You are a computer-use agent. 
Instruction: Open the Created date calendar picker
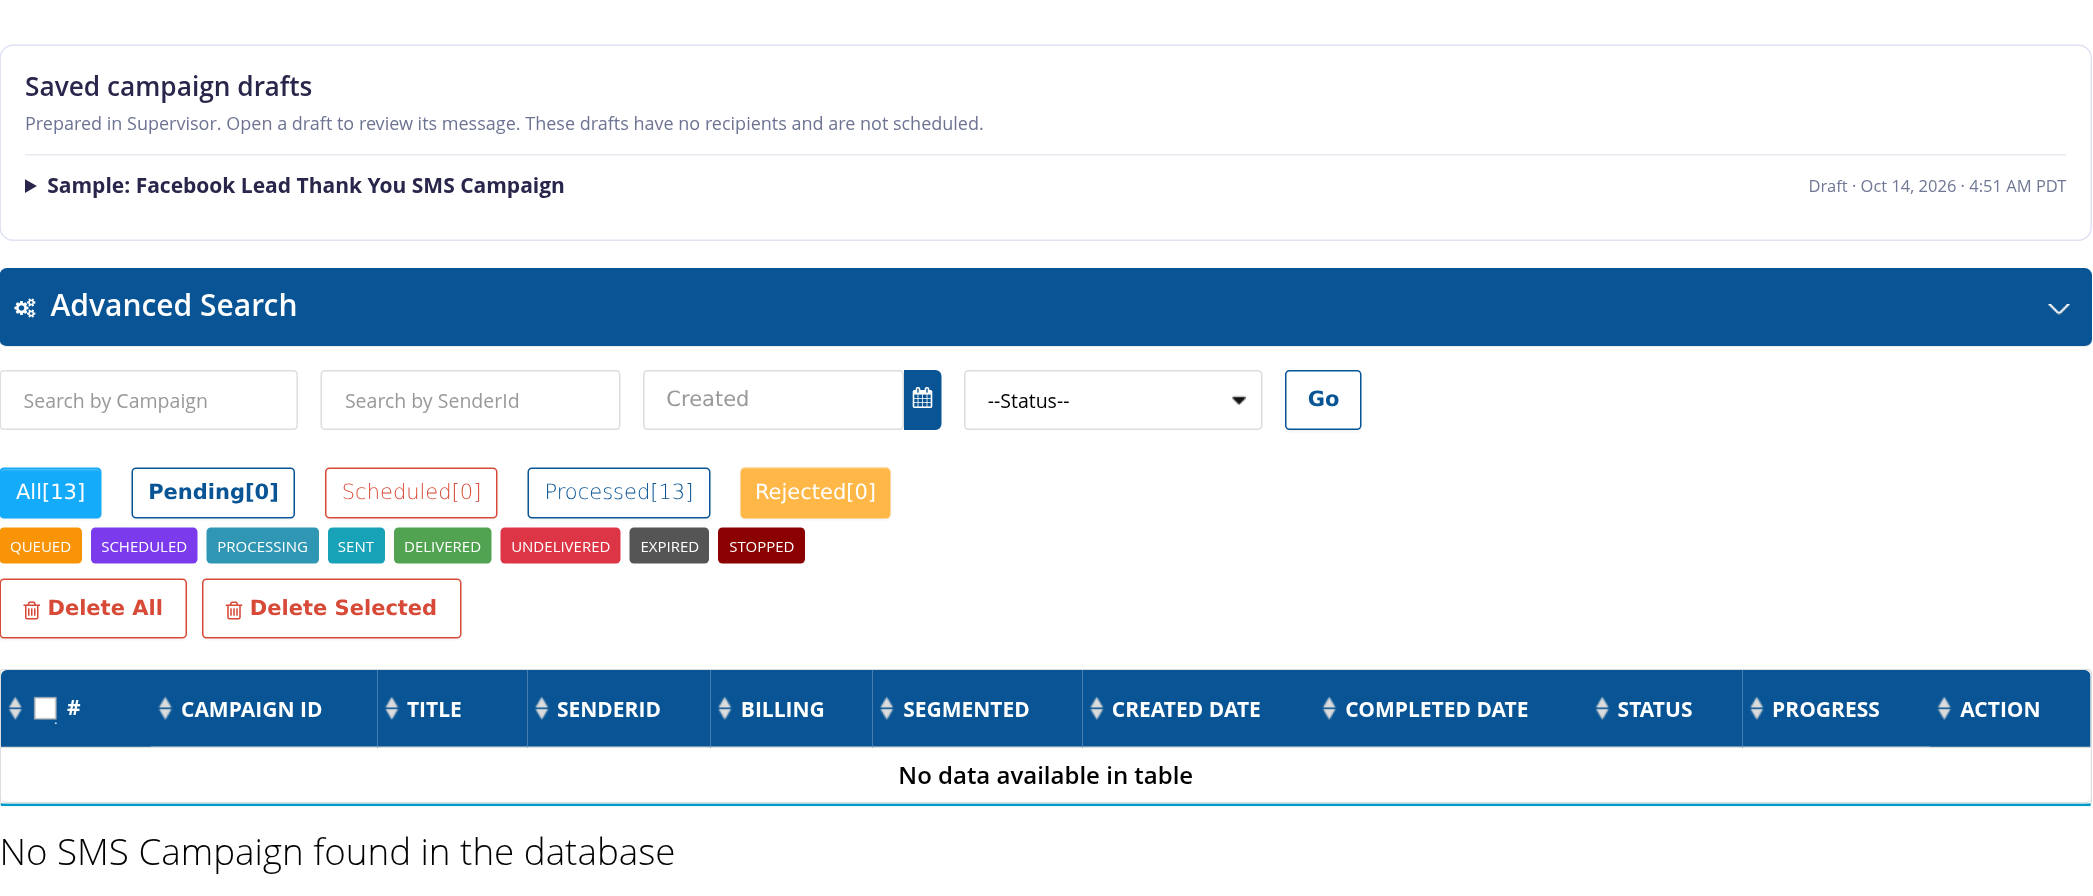point(922,399)
